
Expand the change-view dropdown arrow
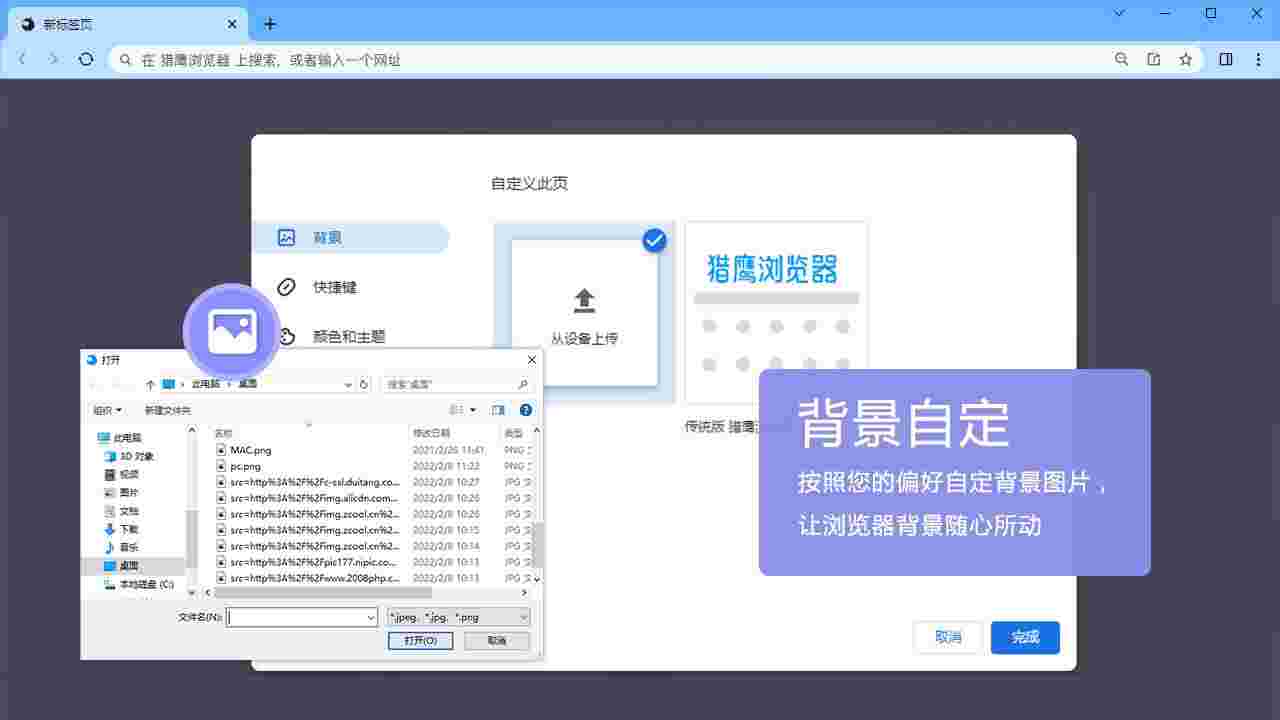[472, 409]
